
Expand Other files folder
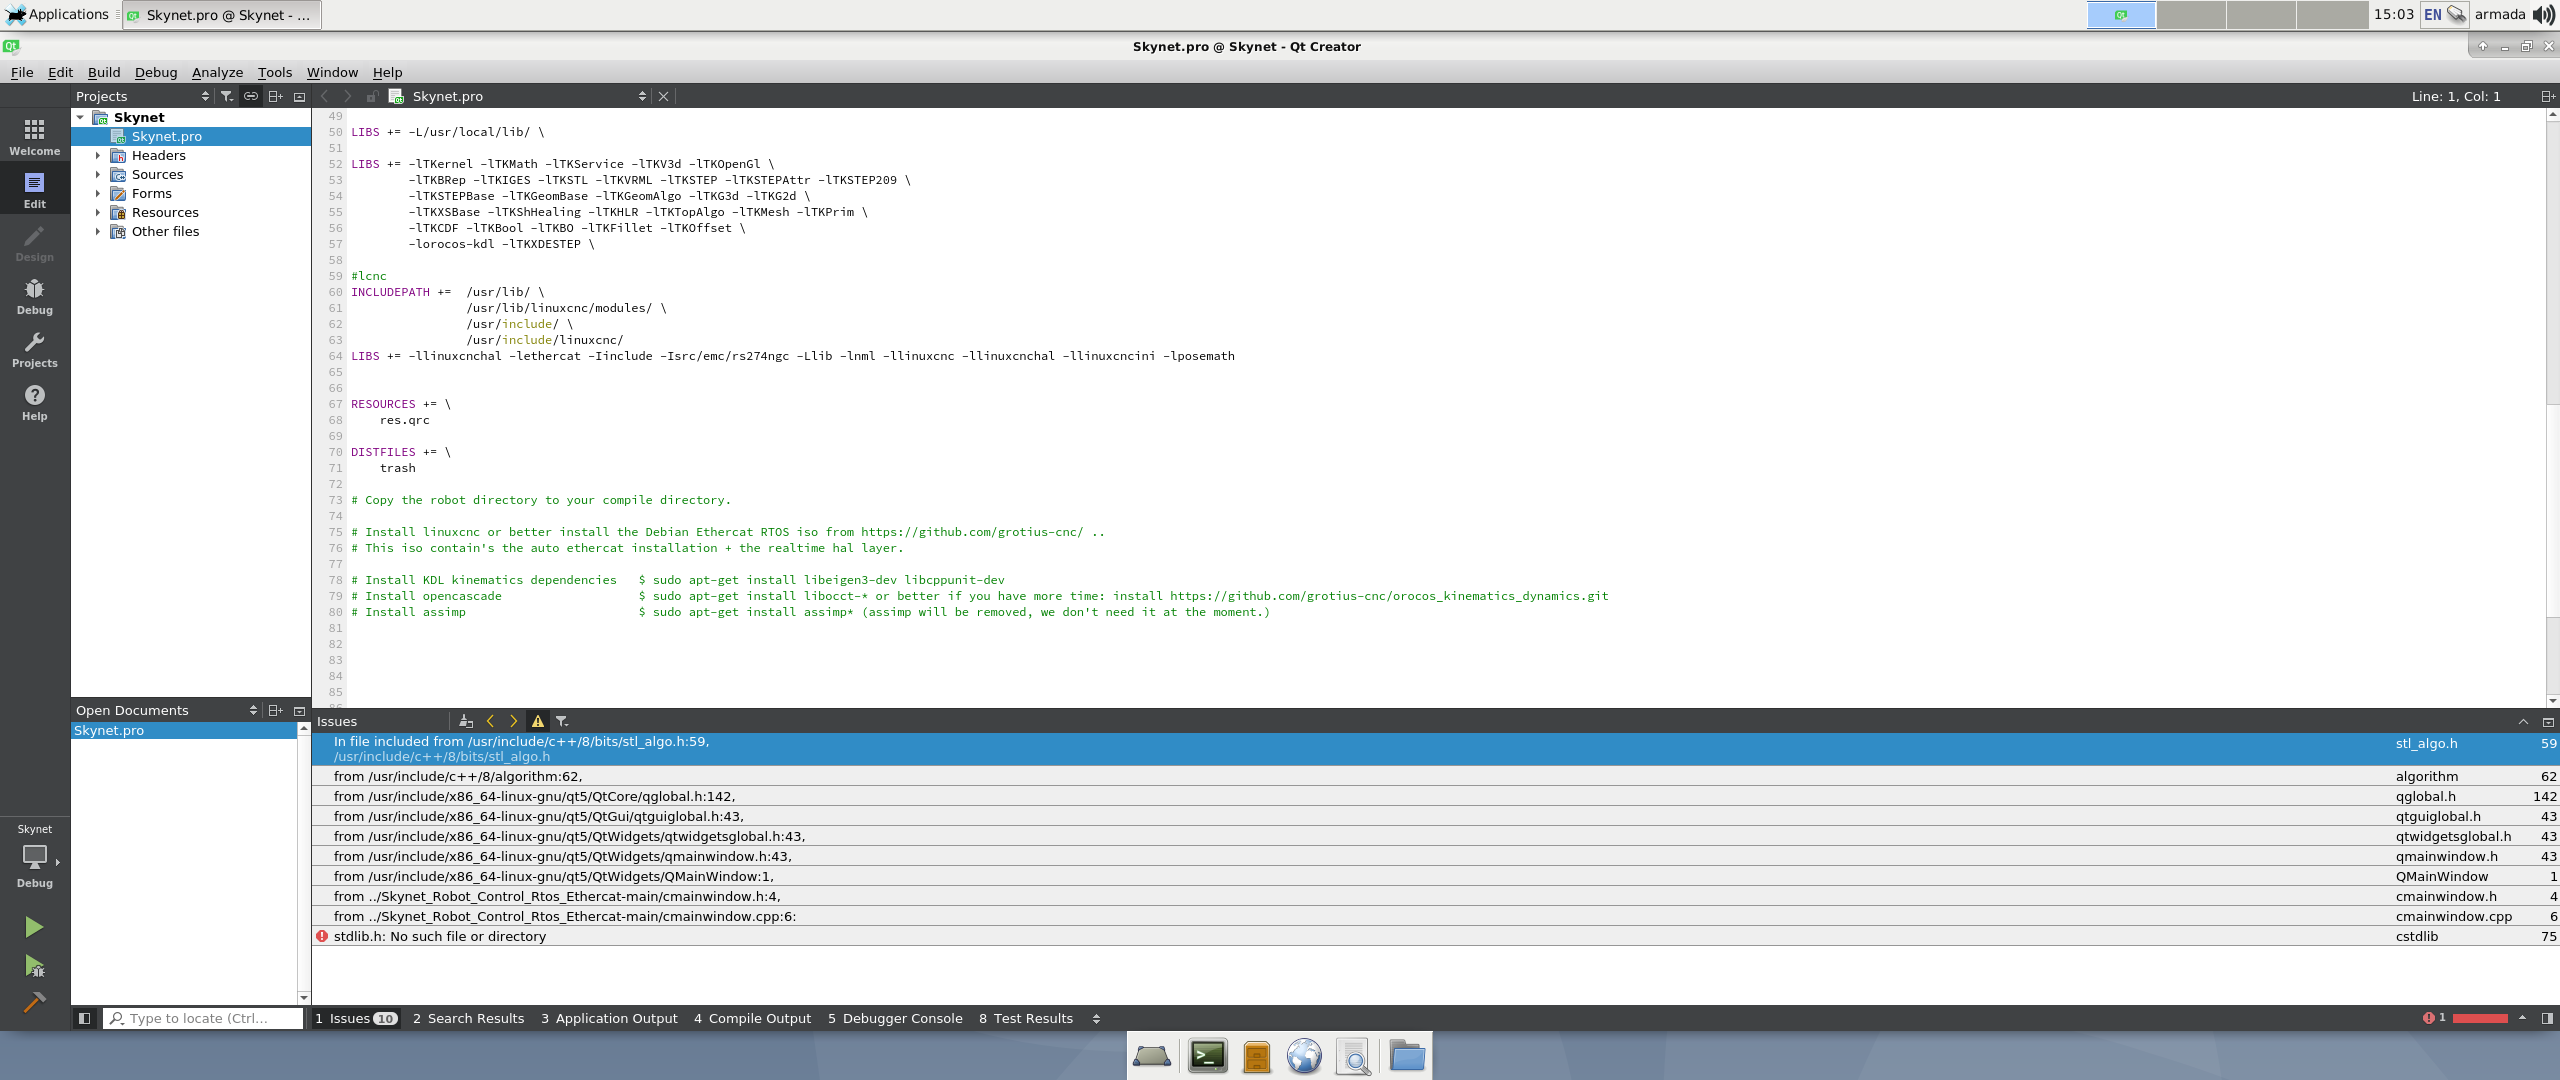point(98,231)
